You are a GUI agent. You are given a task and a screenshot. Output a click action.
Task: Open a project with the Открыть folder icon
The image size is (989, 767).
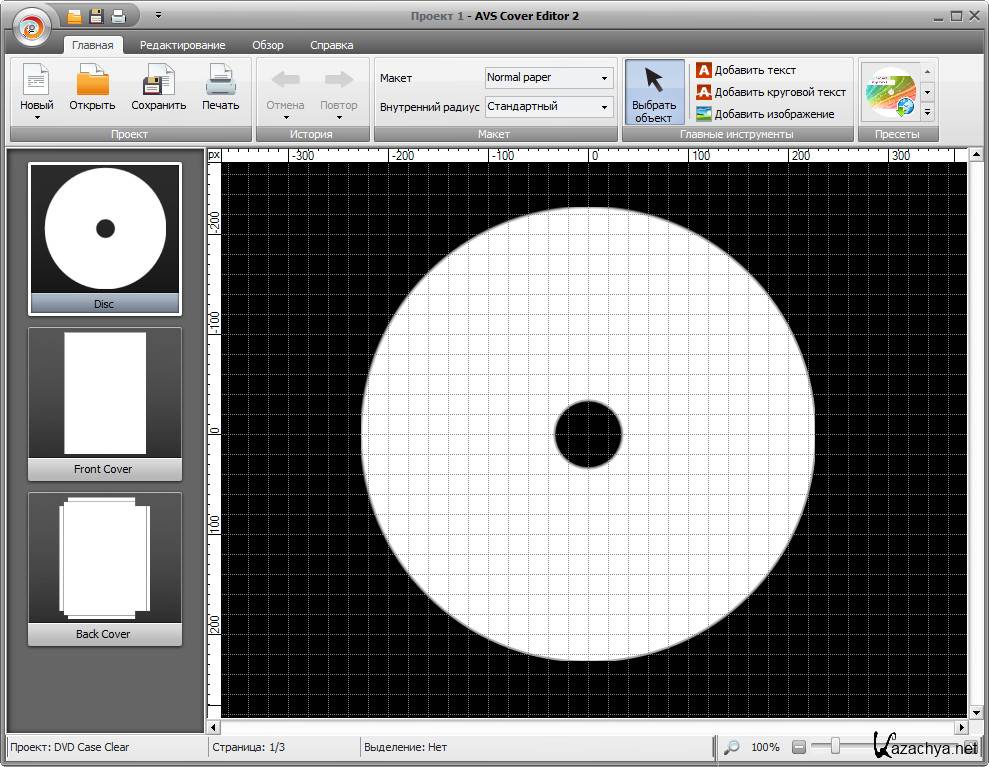[92, 80]
